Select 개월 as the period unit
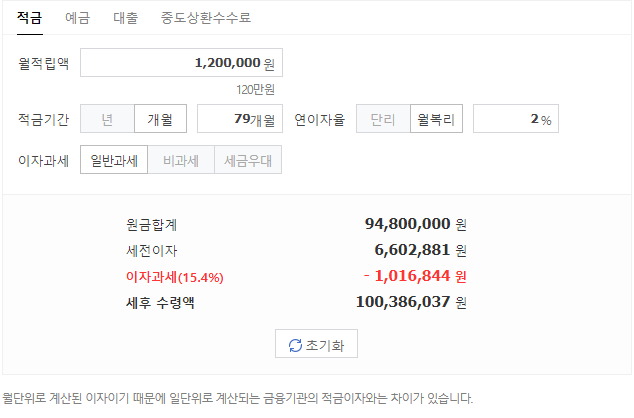634x418 pixels. click(x=160, y=119)
